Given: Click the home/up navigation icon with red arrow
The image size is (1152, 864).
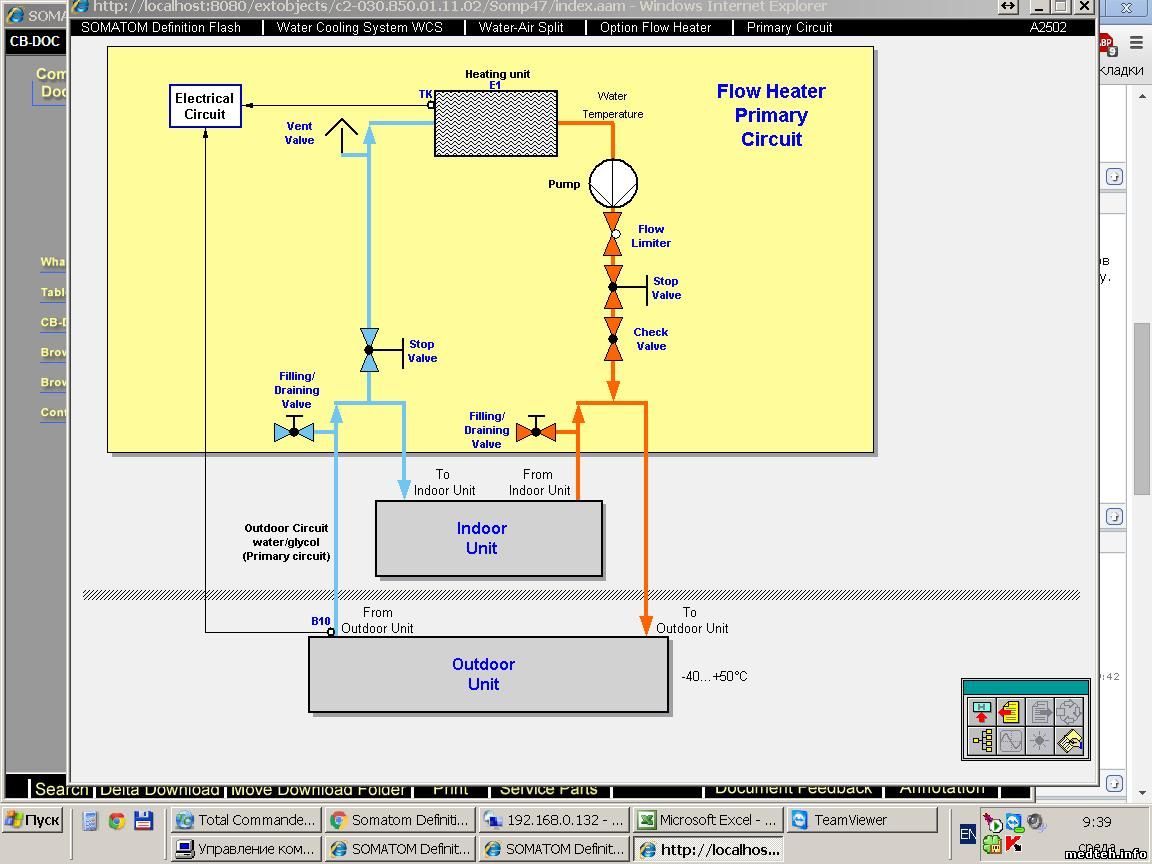Looking at the screenshot, I should pyautogui.click(x=981, y=712).
